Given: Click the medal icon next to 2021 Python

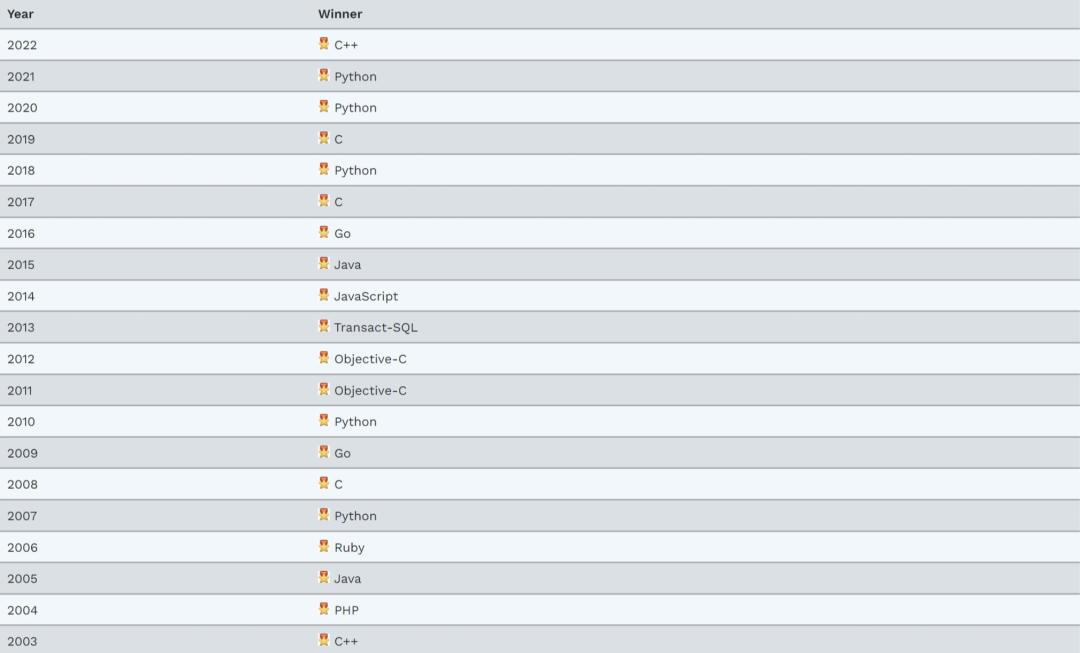Looking at the screenshot, I should pos(324,75).
